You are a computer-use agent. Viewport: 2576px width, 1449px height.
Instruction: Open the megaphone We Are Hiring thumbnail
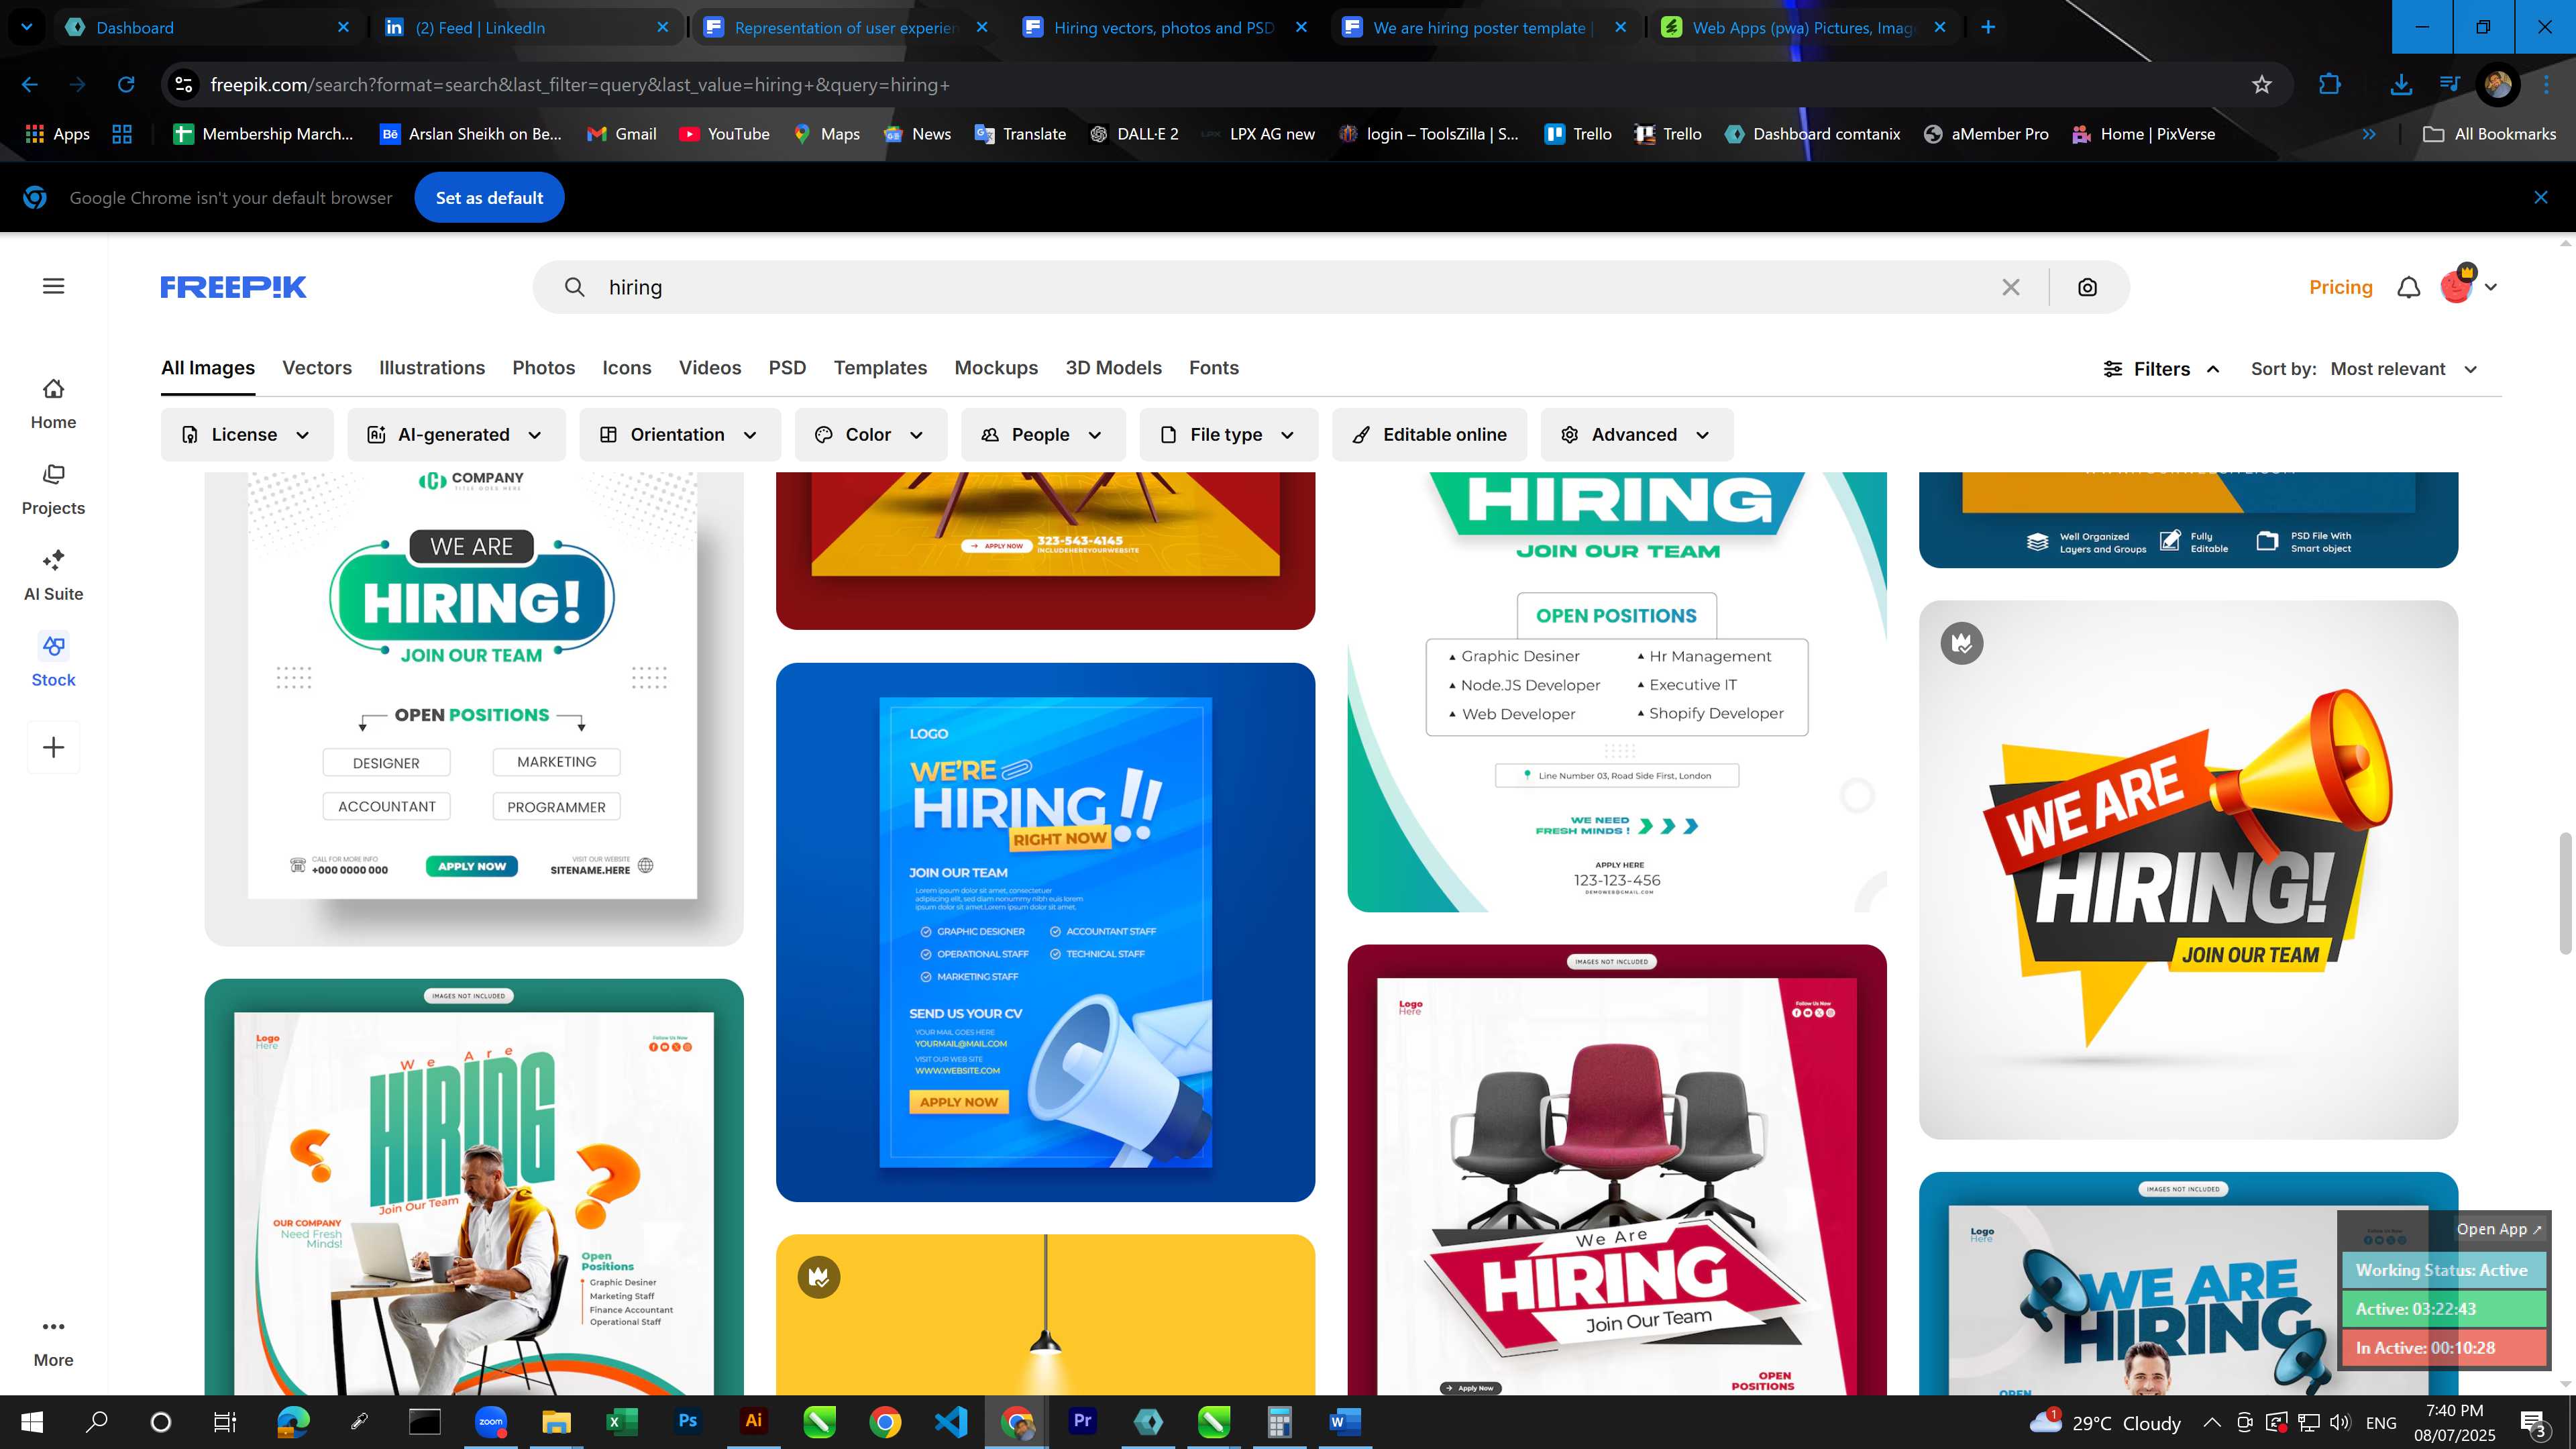pos(2188,869)
